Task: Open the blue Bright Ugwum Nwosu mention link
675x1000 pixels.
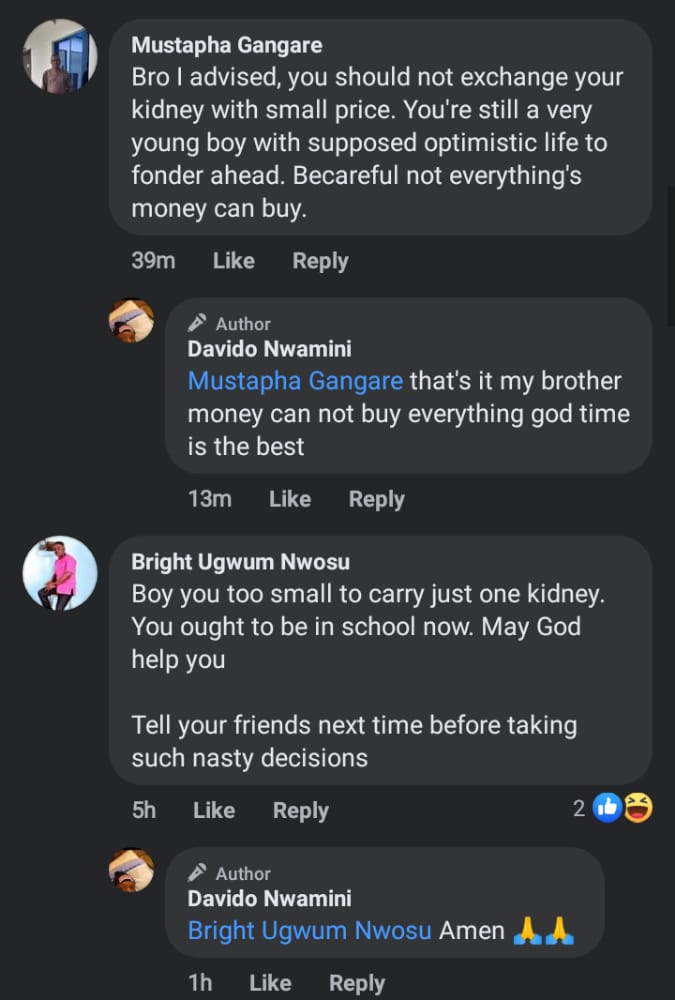Action: [x=309, y=930]
